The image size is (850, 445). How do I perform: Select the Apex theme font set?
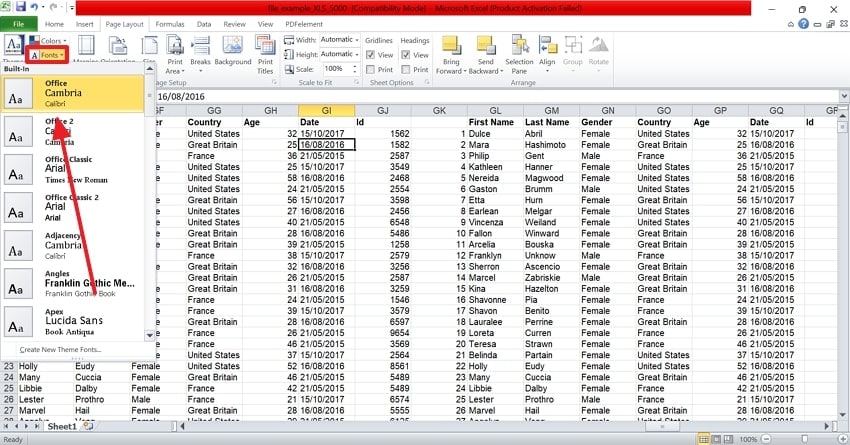point(73,322)
